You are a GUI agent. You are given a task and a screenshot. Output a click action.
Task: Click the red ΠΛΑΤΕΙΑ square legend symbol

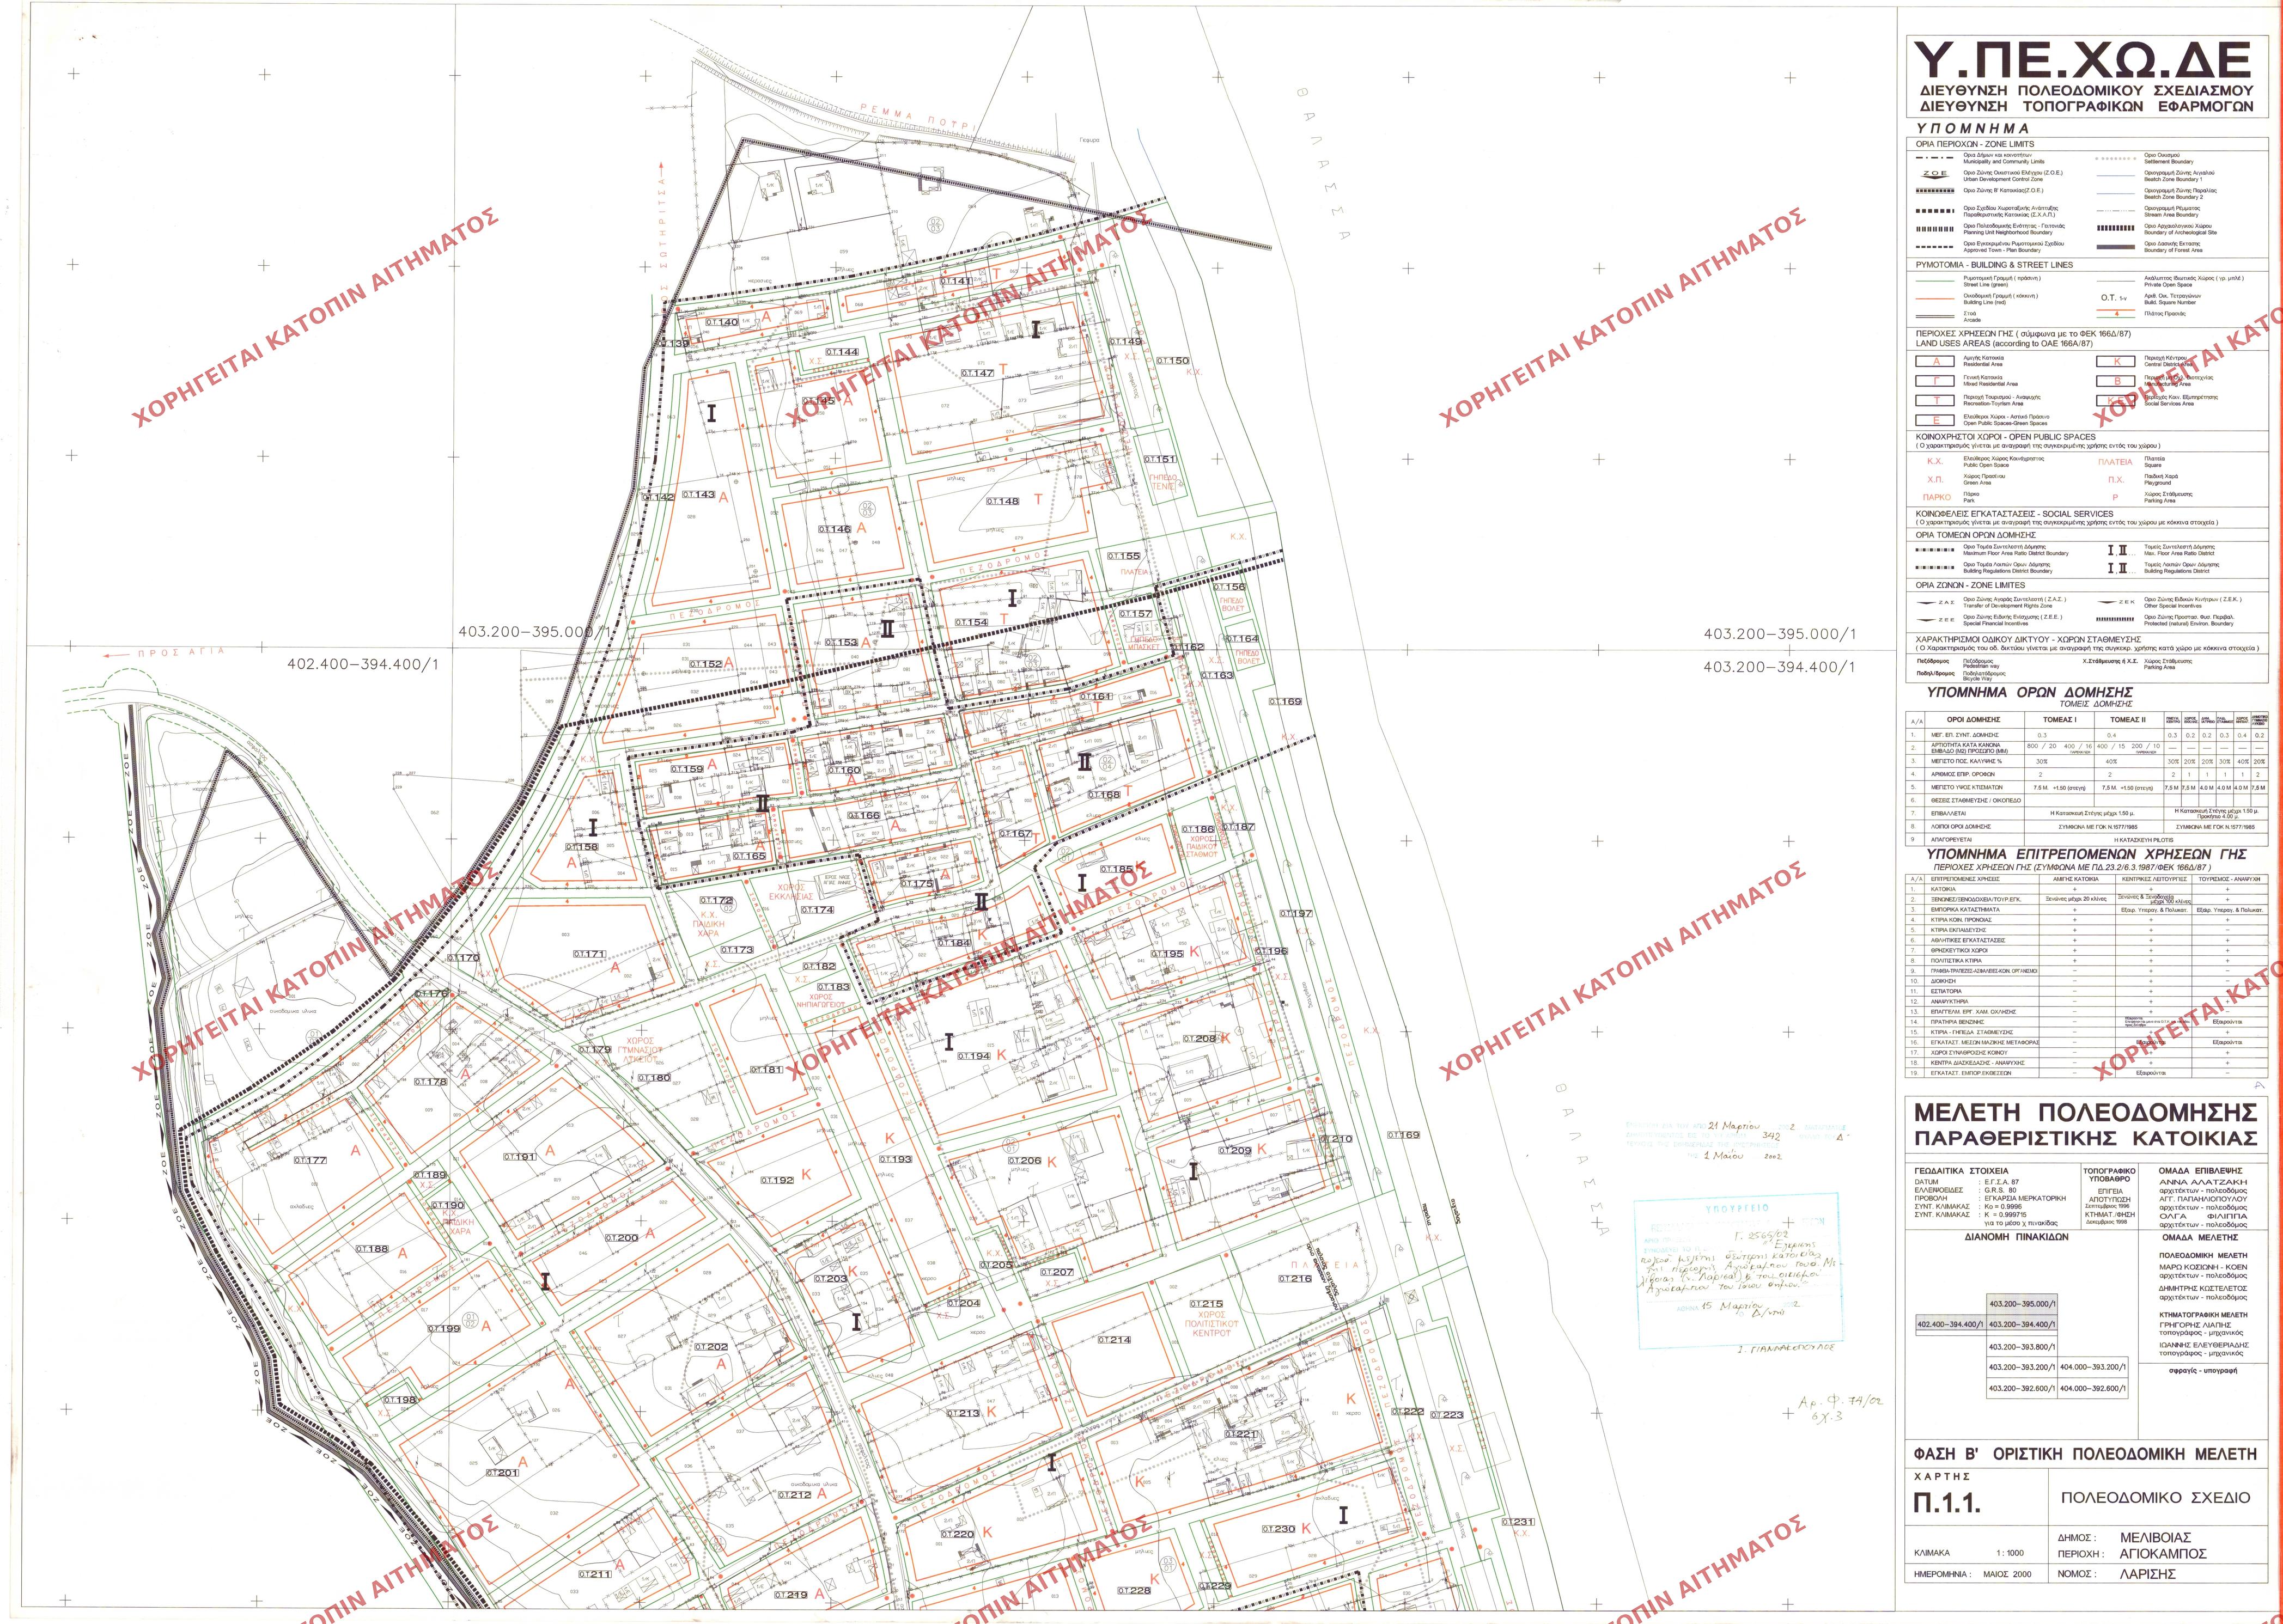click(x=2115, y=462)
